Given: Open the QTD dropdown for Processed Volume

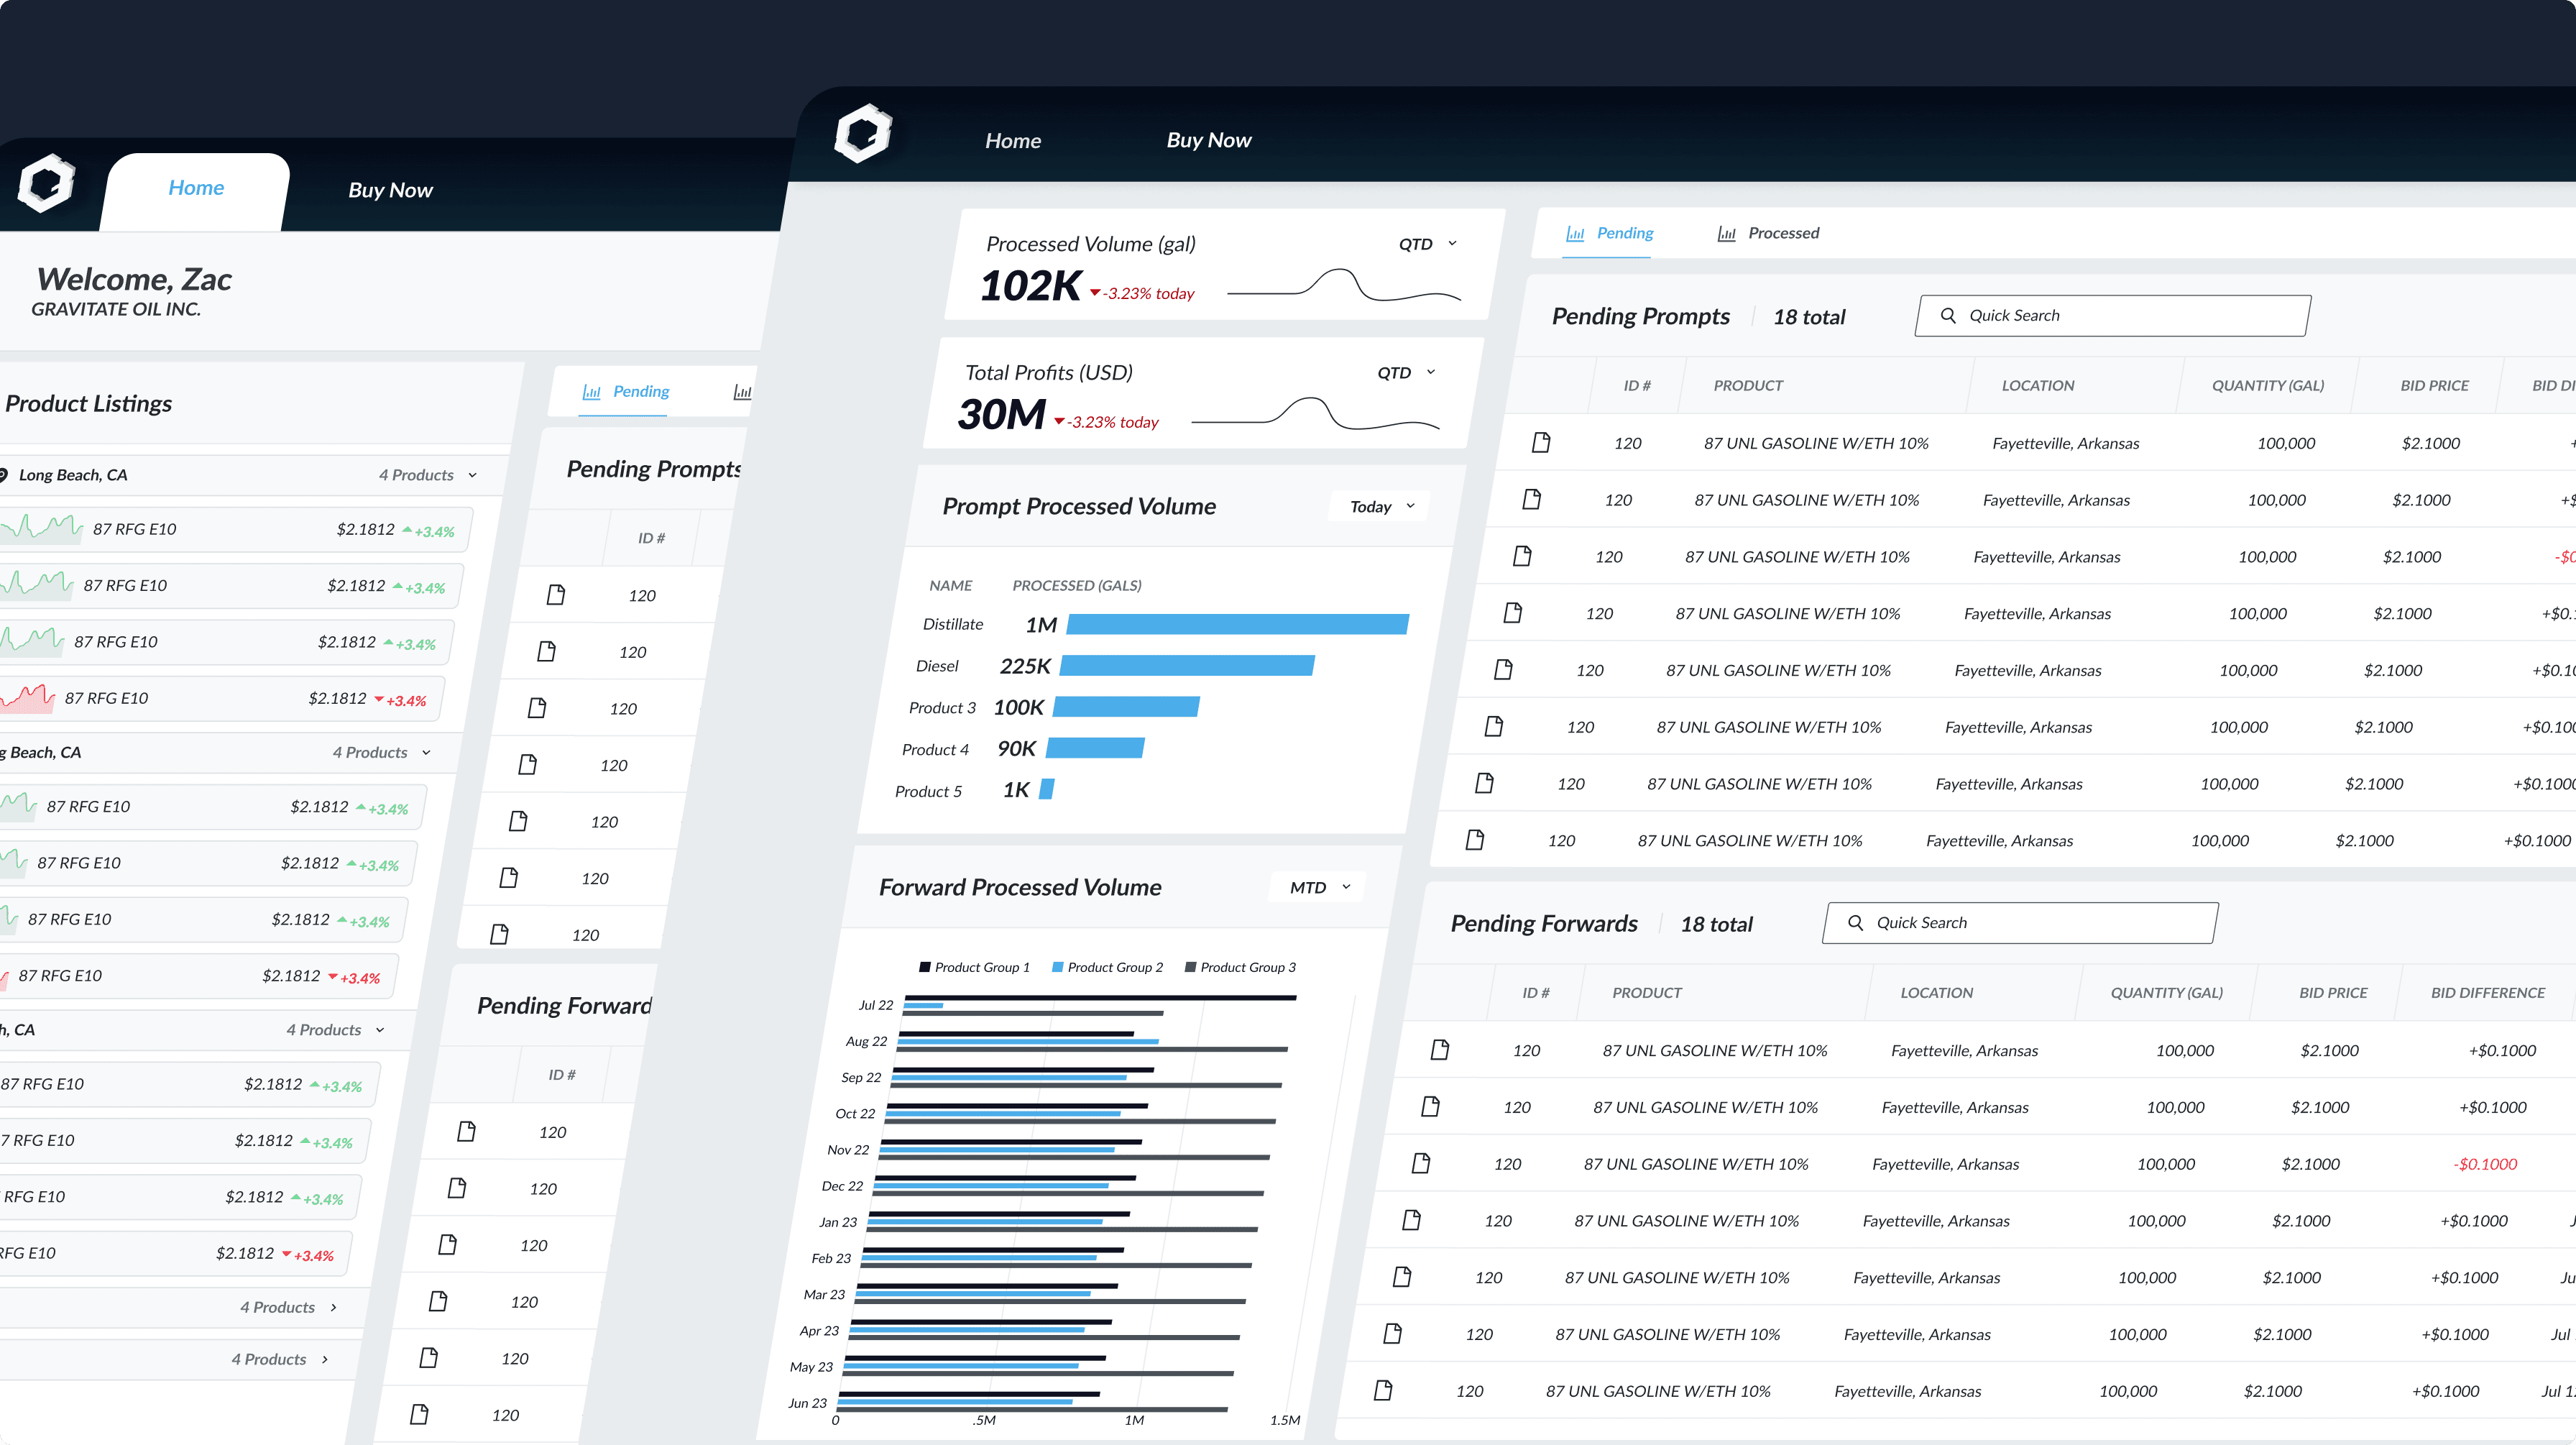Looking at the screenshot, I should pyautogui.click(x=1428, y=244).
